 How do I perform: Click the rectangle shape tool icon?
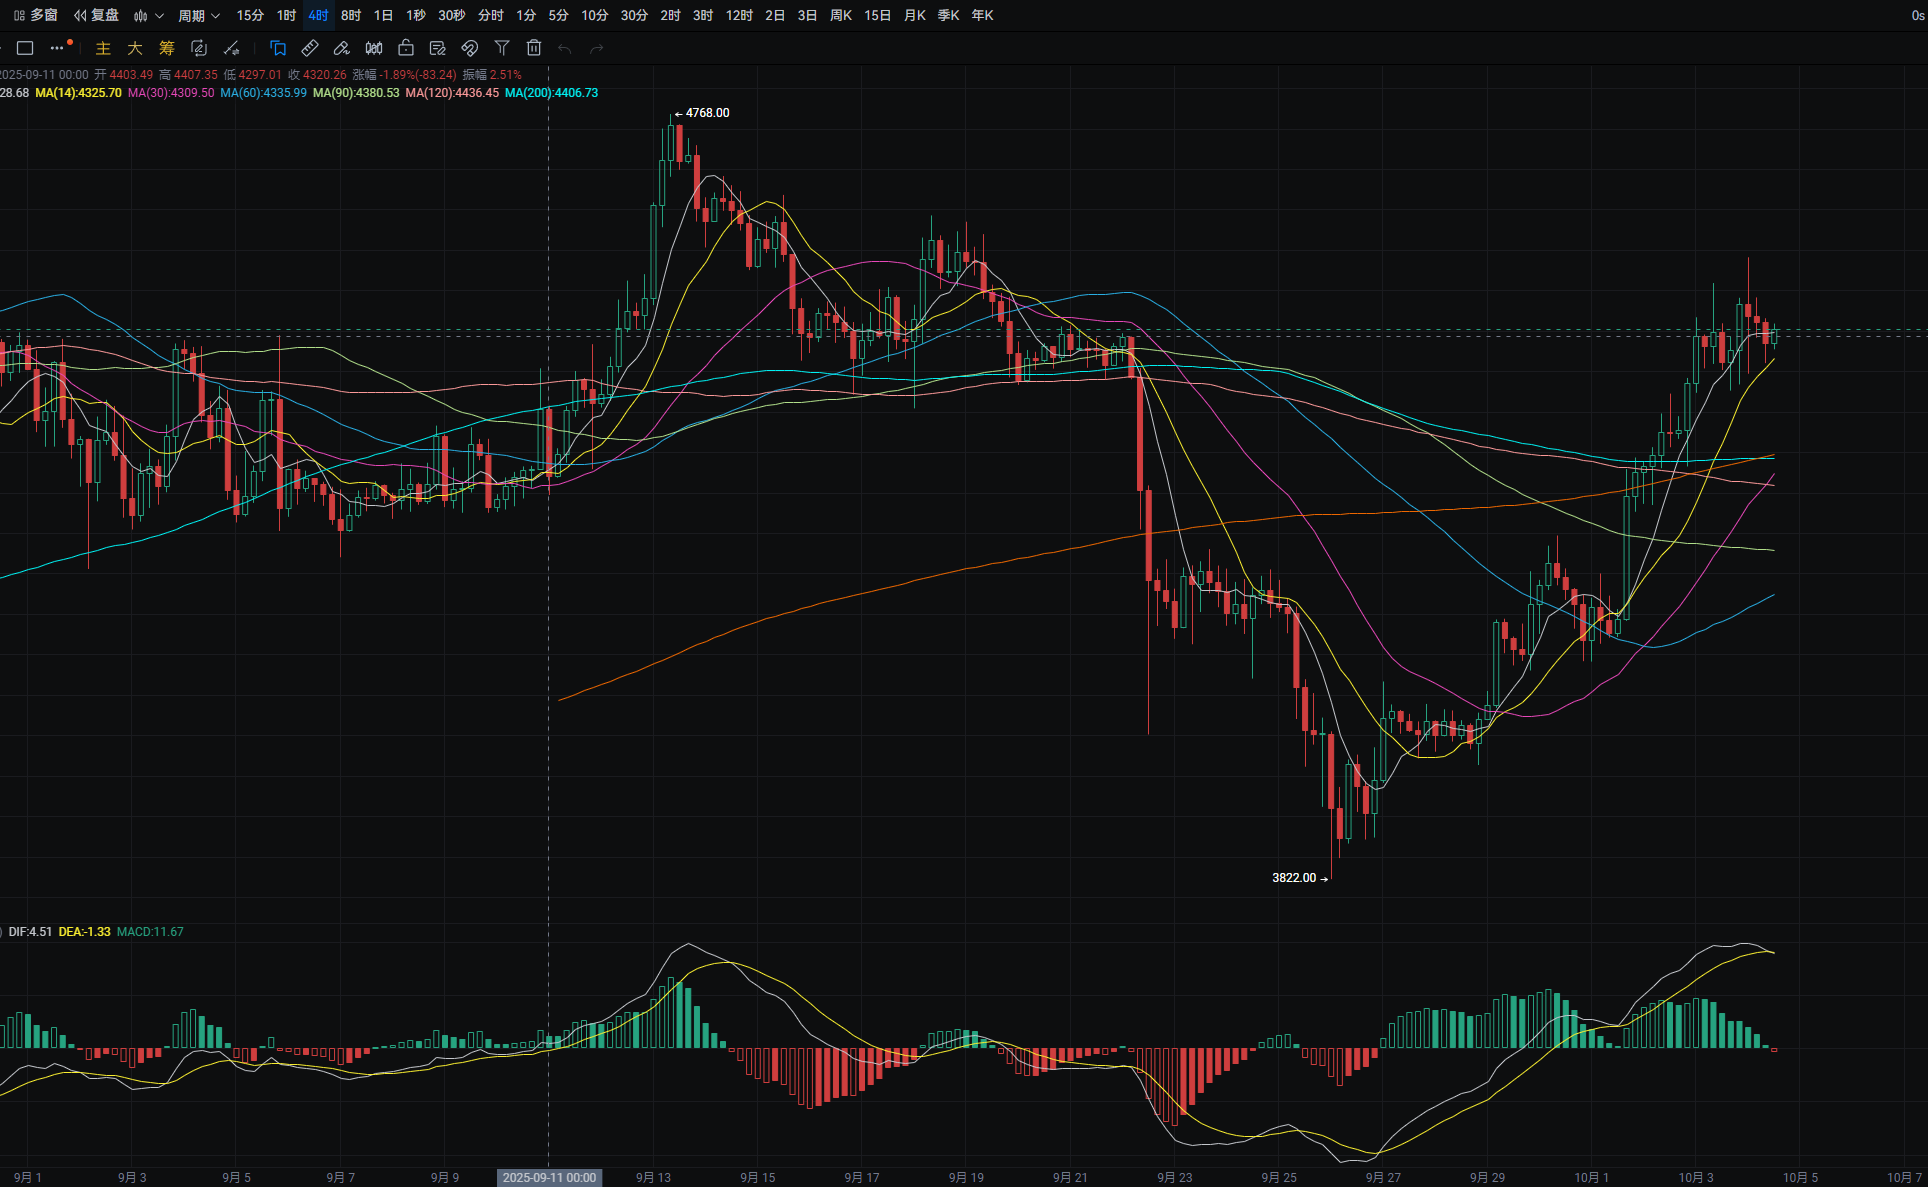26,48
